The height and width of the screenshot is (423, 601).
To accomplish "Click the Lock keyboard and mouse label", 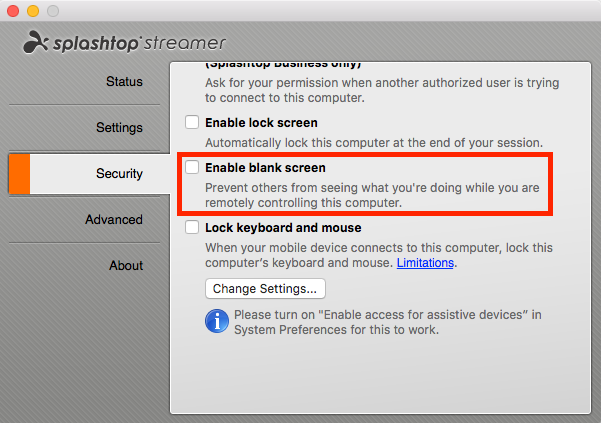I will click(x=283, y=228).
